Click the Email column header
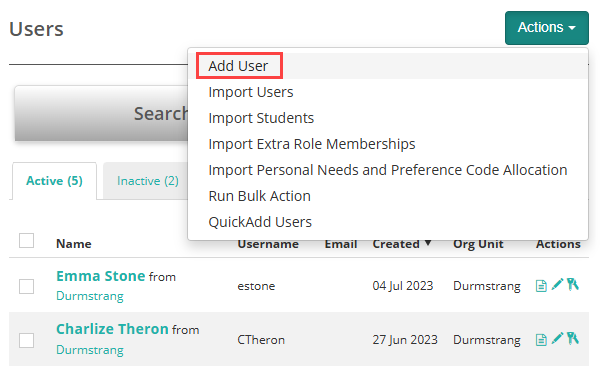 (341, 244)
